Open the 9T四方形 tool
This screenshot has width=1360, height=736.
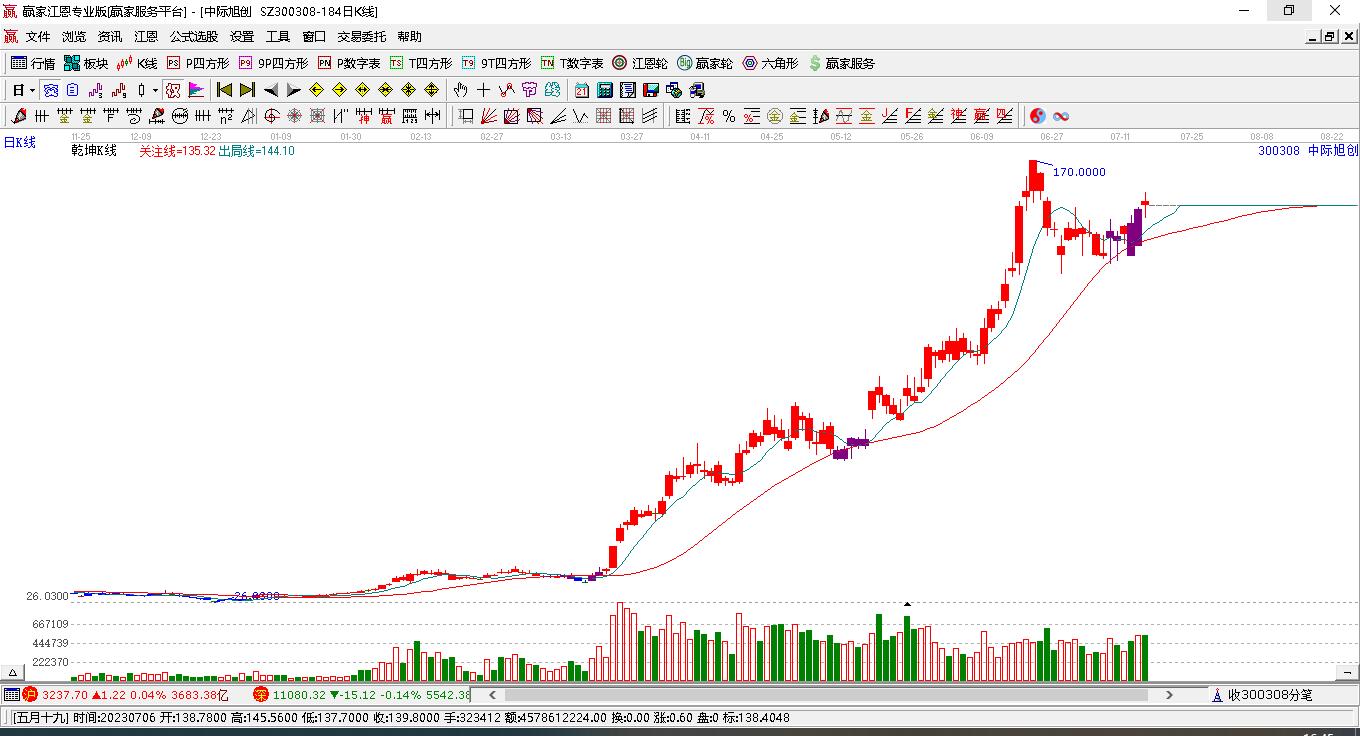click(x=496, y=63)
